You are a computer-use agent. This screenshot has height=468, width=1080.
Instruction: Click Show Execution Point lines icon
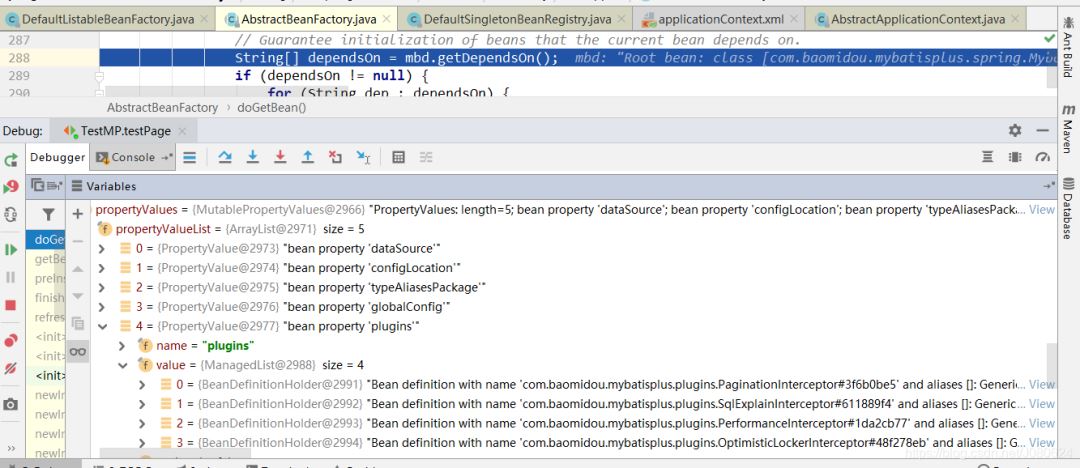(x=190, y=157)
